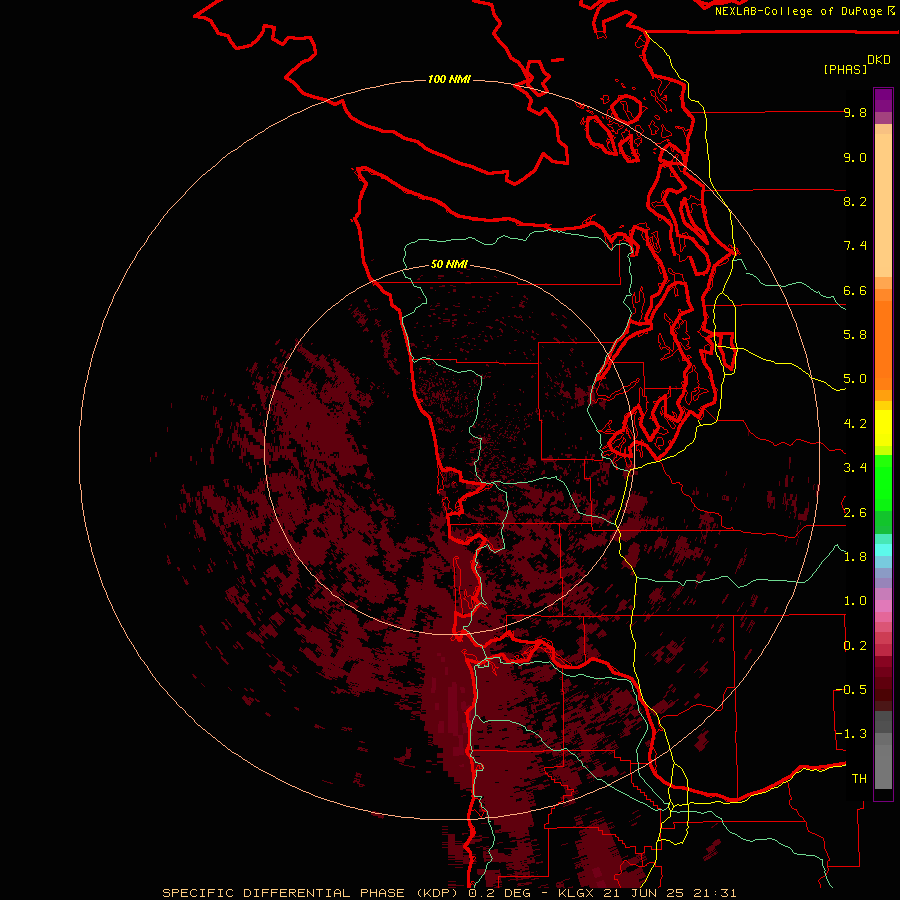Pick the yellow band beside 4.2
Screen dimensions: 900x900
click(x=883, y=428)
